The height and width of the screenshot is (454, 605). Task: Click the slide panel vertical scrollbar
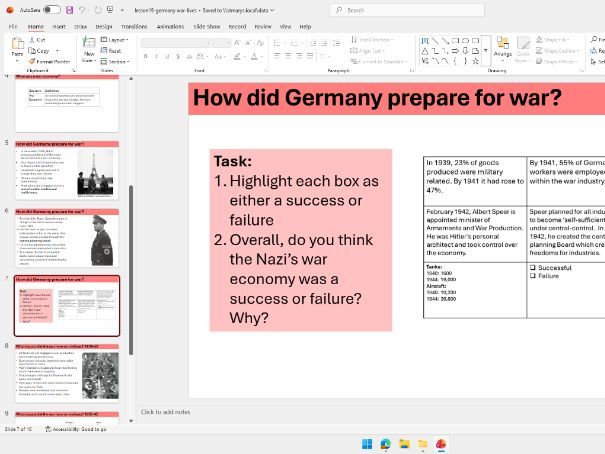(x=131, y=270)
